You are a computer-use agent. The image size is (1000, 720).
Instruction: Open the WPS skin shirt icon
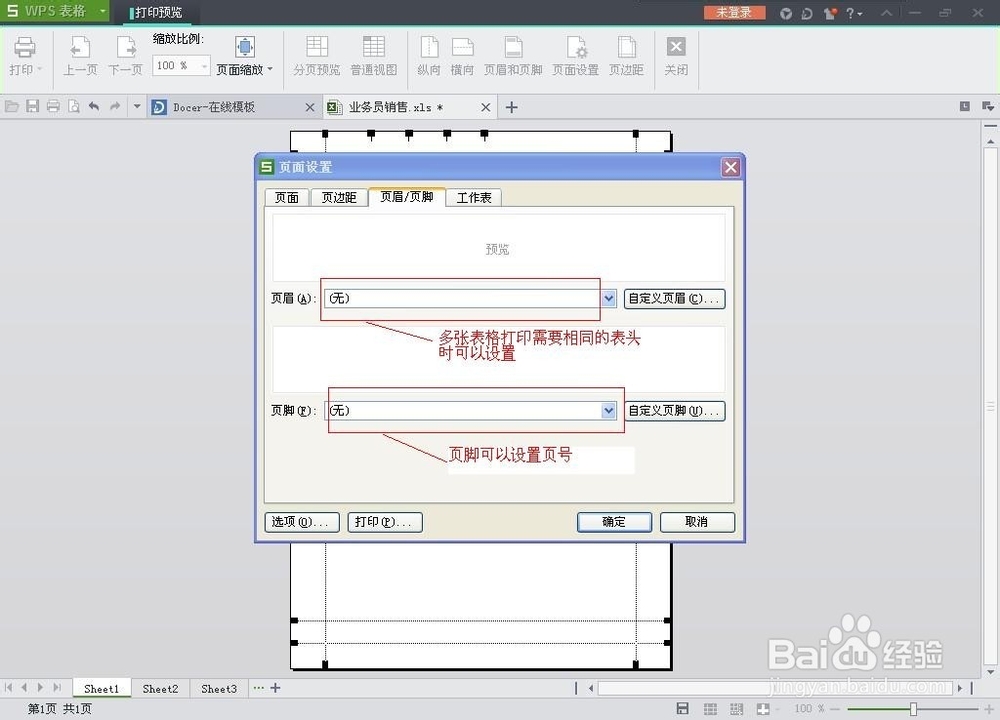[830, 13]
